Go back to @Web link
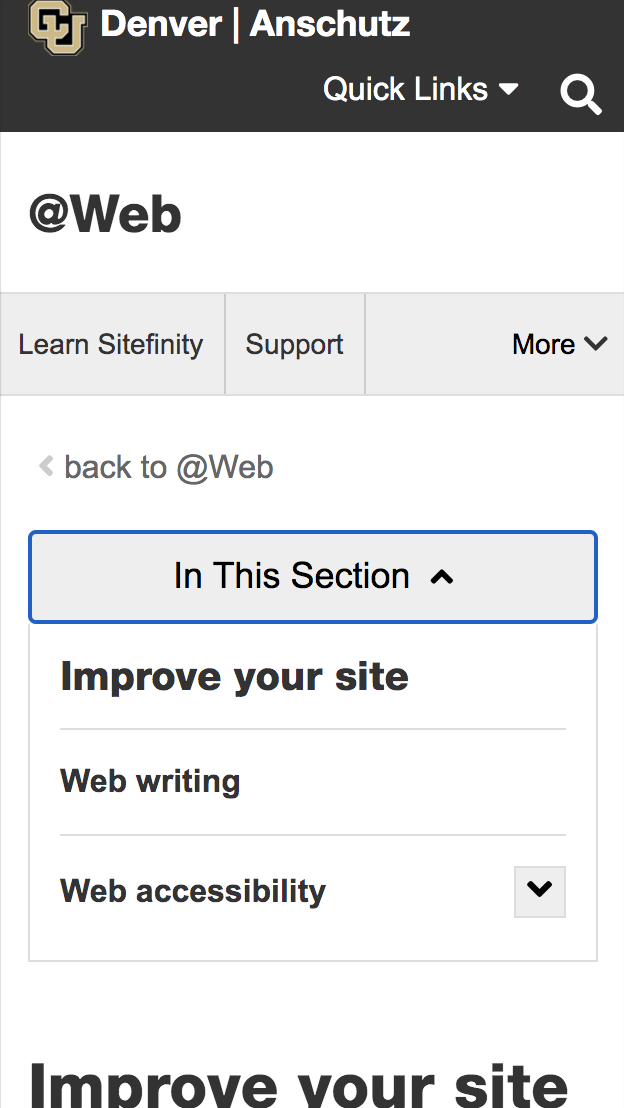624x1108 pixels. click(x=168, y=467)
